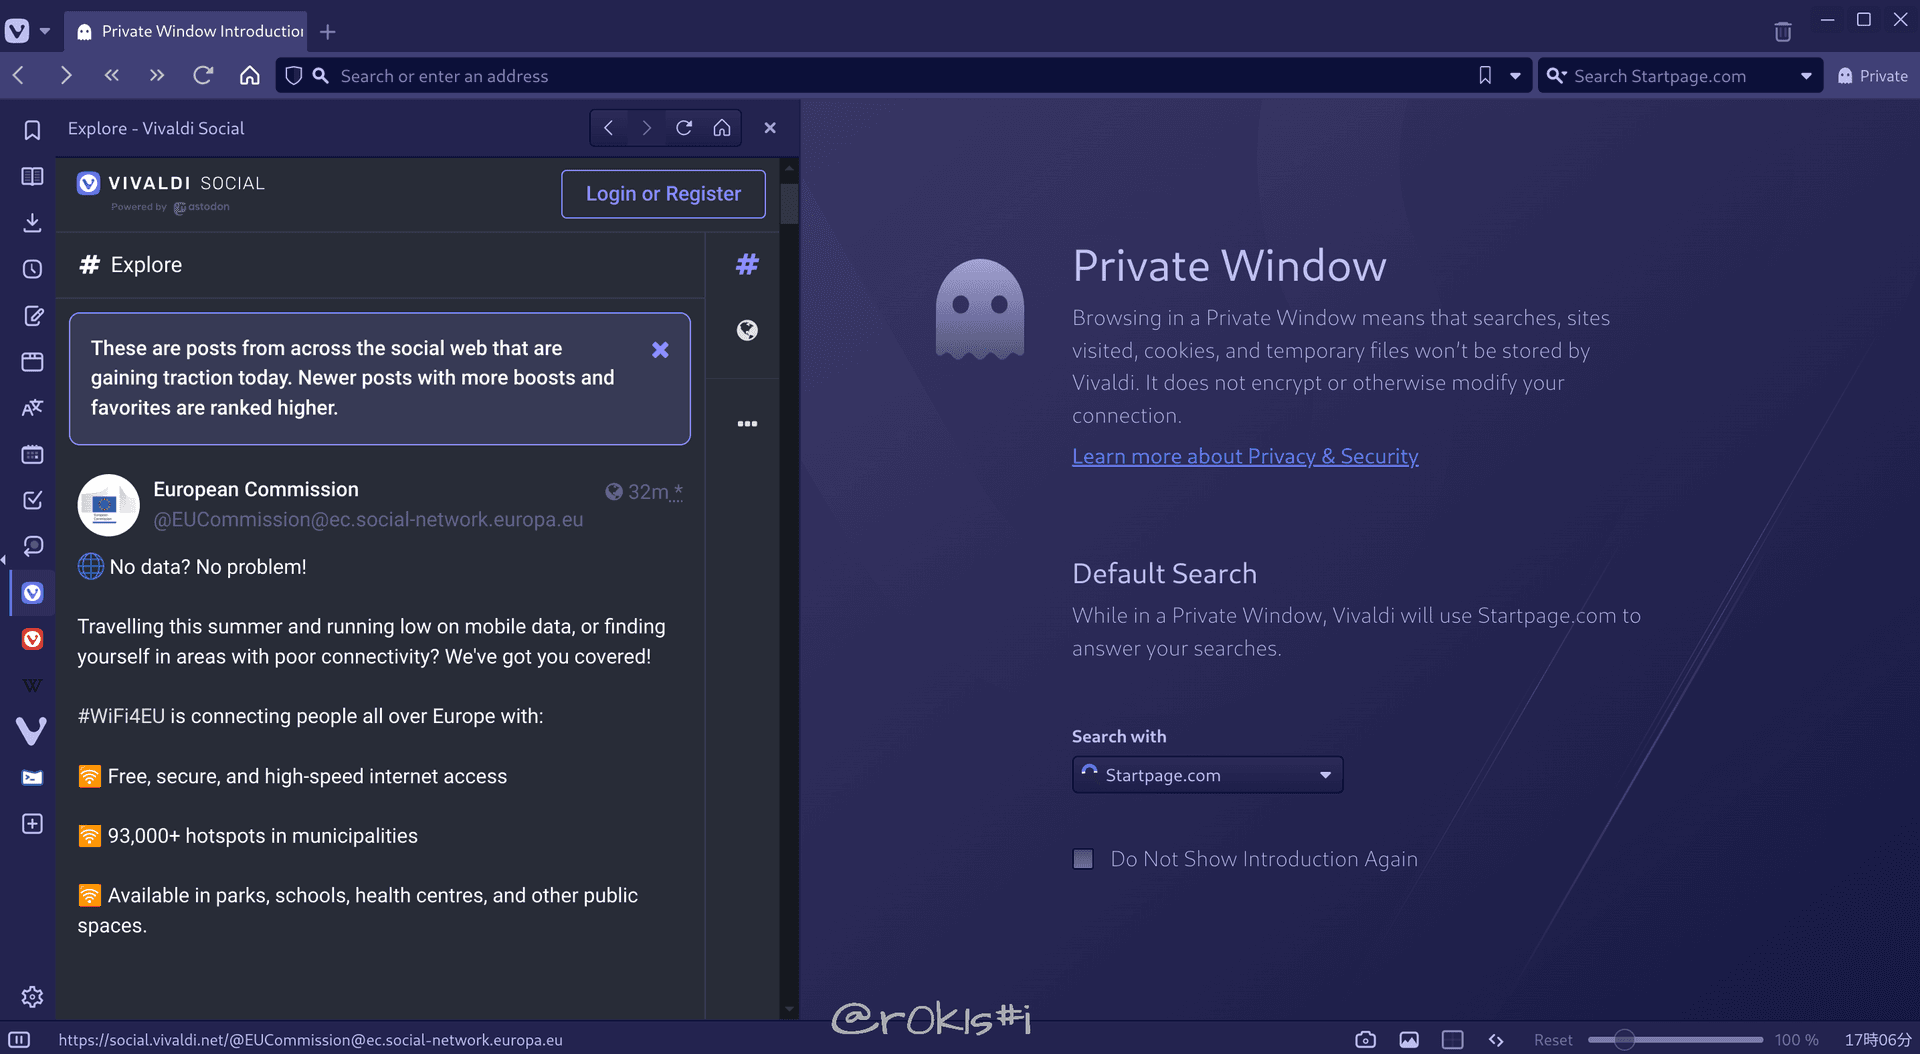The image size is (1920, 1054).
Task: Open the globe live feeds tab
Action: (x=747, y=330)
